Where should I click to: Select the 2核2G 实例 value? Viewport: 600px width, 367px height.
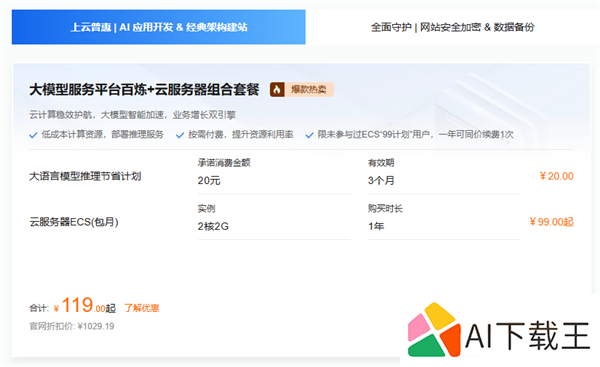(x=213, y=227)
